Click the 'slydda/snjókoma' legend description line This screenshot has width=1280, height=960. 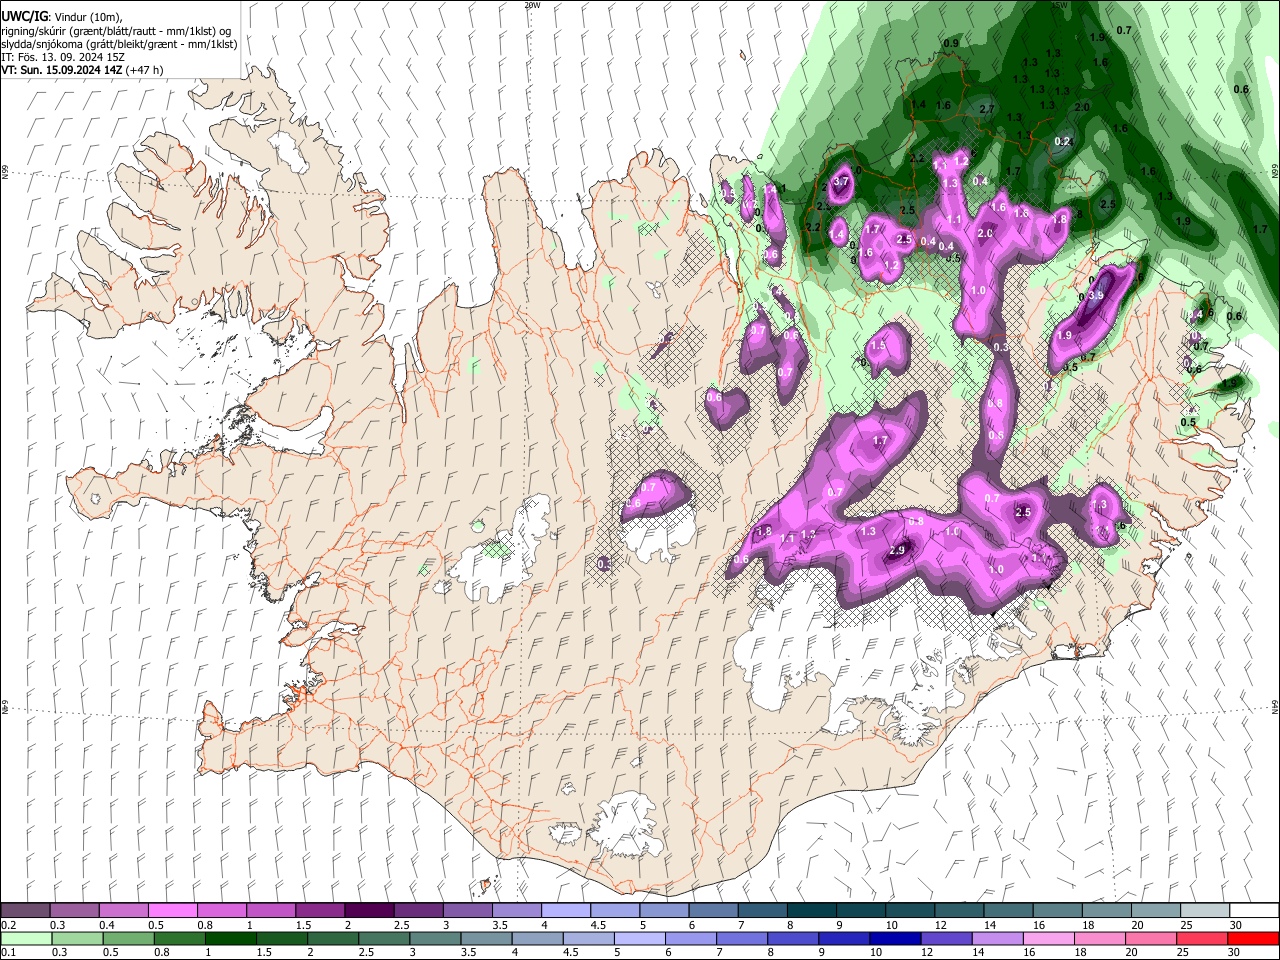pyautogui.click(x=119, y=44)
